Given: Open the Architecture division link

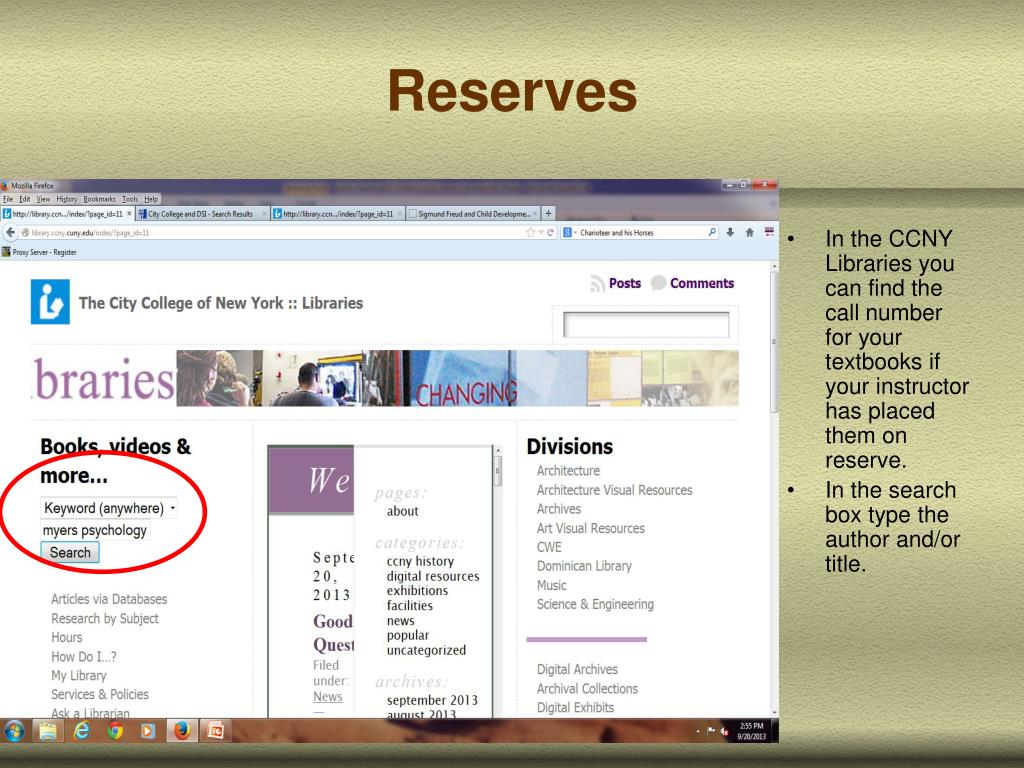Looking at the screenshot, I should coord(568,470).
